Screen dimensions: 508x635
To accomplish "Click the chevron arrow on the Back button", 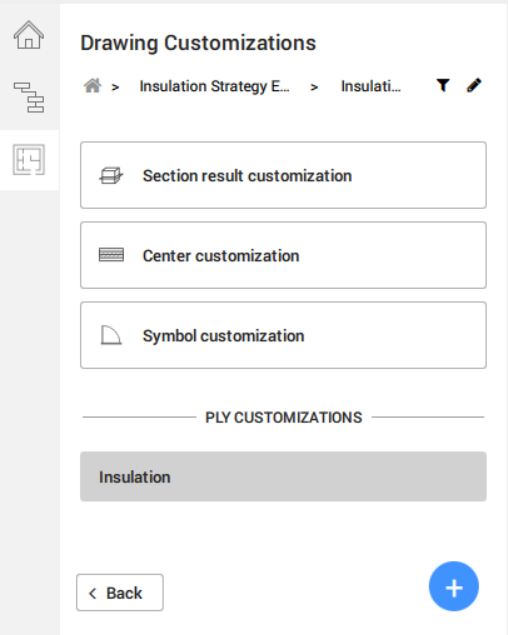I will (93, 593).
